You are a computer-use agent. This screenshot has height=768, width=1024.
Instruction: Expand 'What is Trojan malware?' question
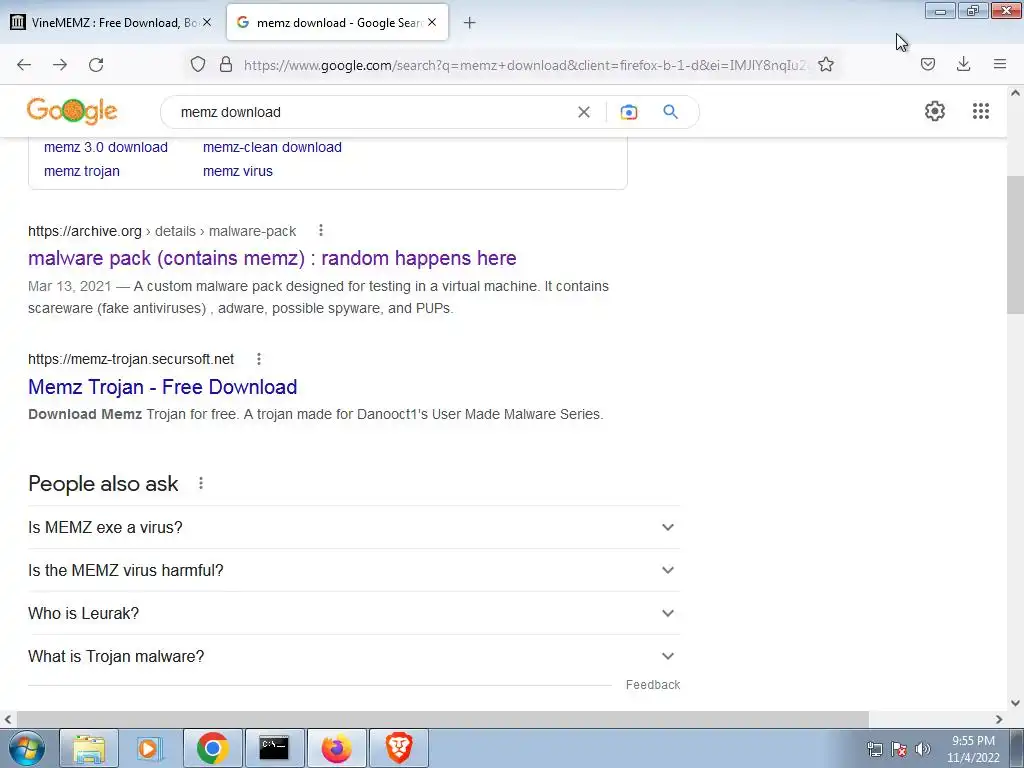[x=353, y=656]
